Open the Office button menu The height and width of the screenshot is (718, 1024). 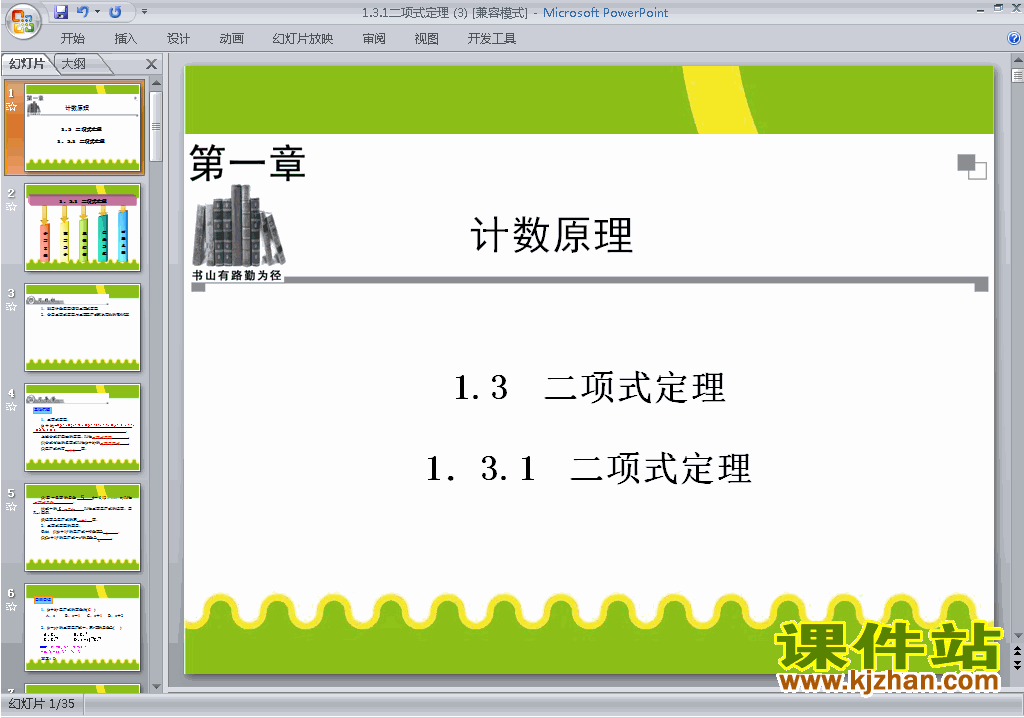[24, 22]
